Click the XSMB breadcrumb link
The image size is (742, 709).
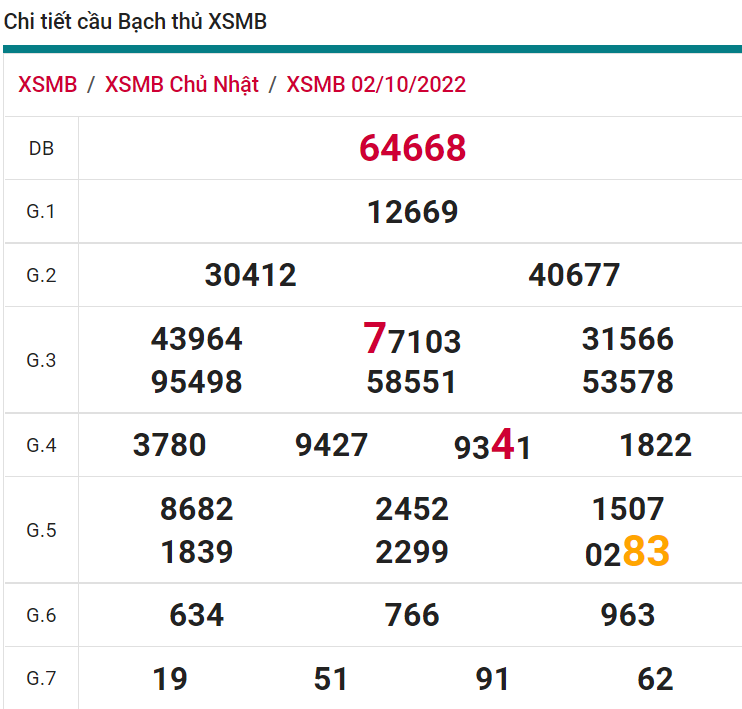[47, 84]
